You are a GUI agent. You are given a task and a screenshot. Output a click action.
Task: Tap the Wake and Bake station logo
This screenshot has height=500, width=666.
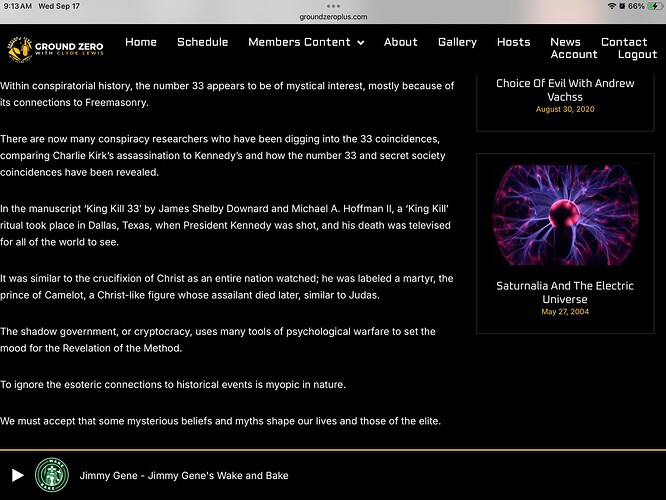click(x=50, y=475)
